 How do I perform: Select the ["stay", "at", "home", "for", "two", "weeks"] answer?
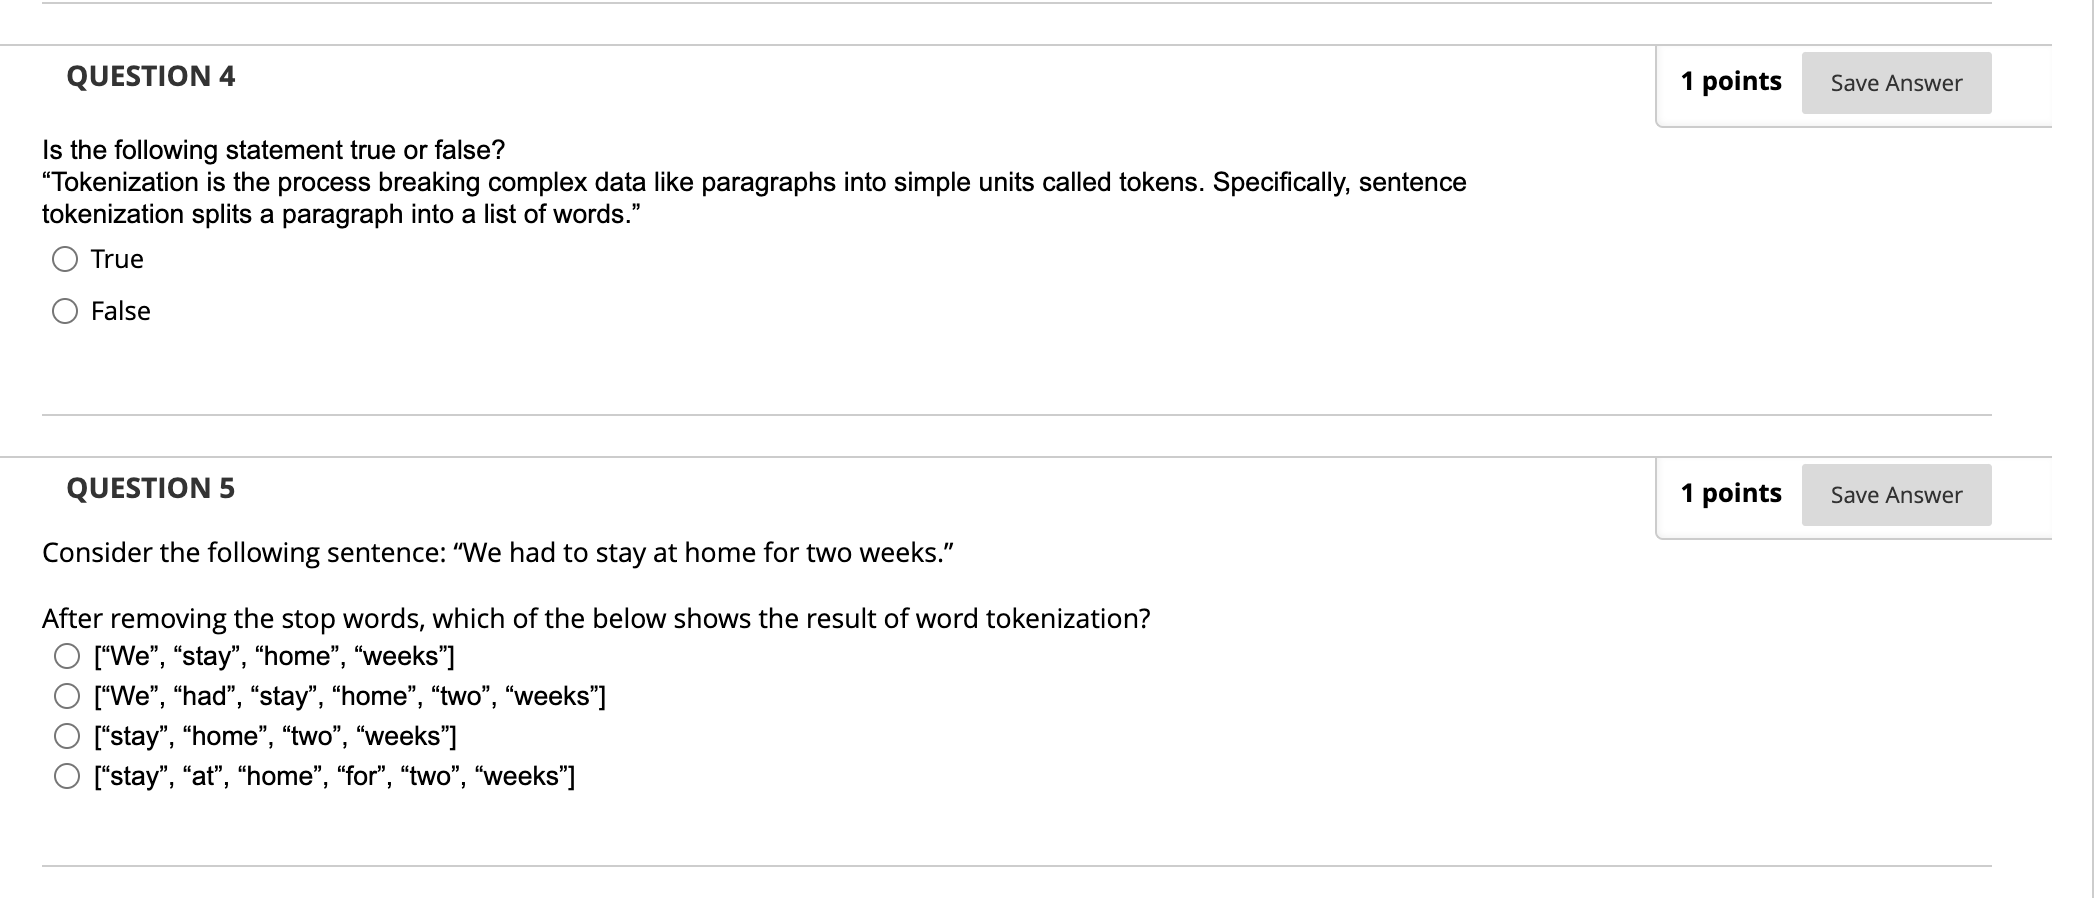(66, 774)
